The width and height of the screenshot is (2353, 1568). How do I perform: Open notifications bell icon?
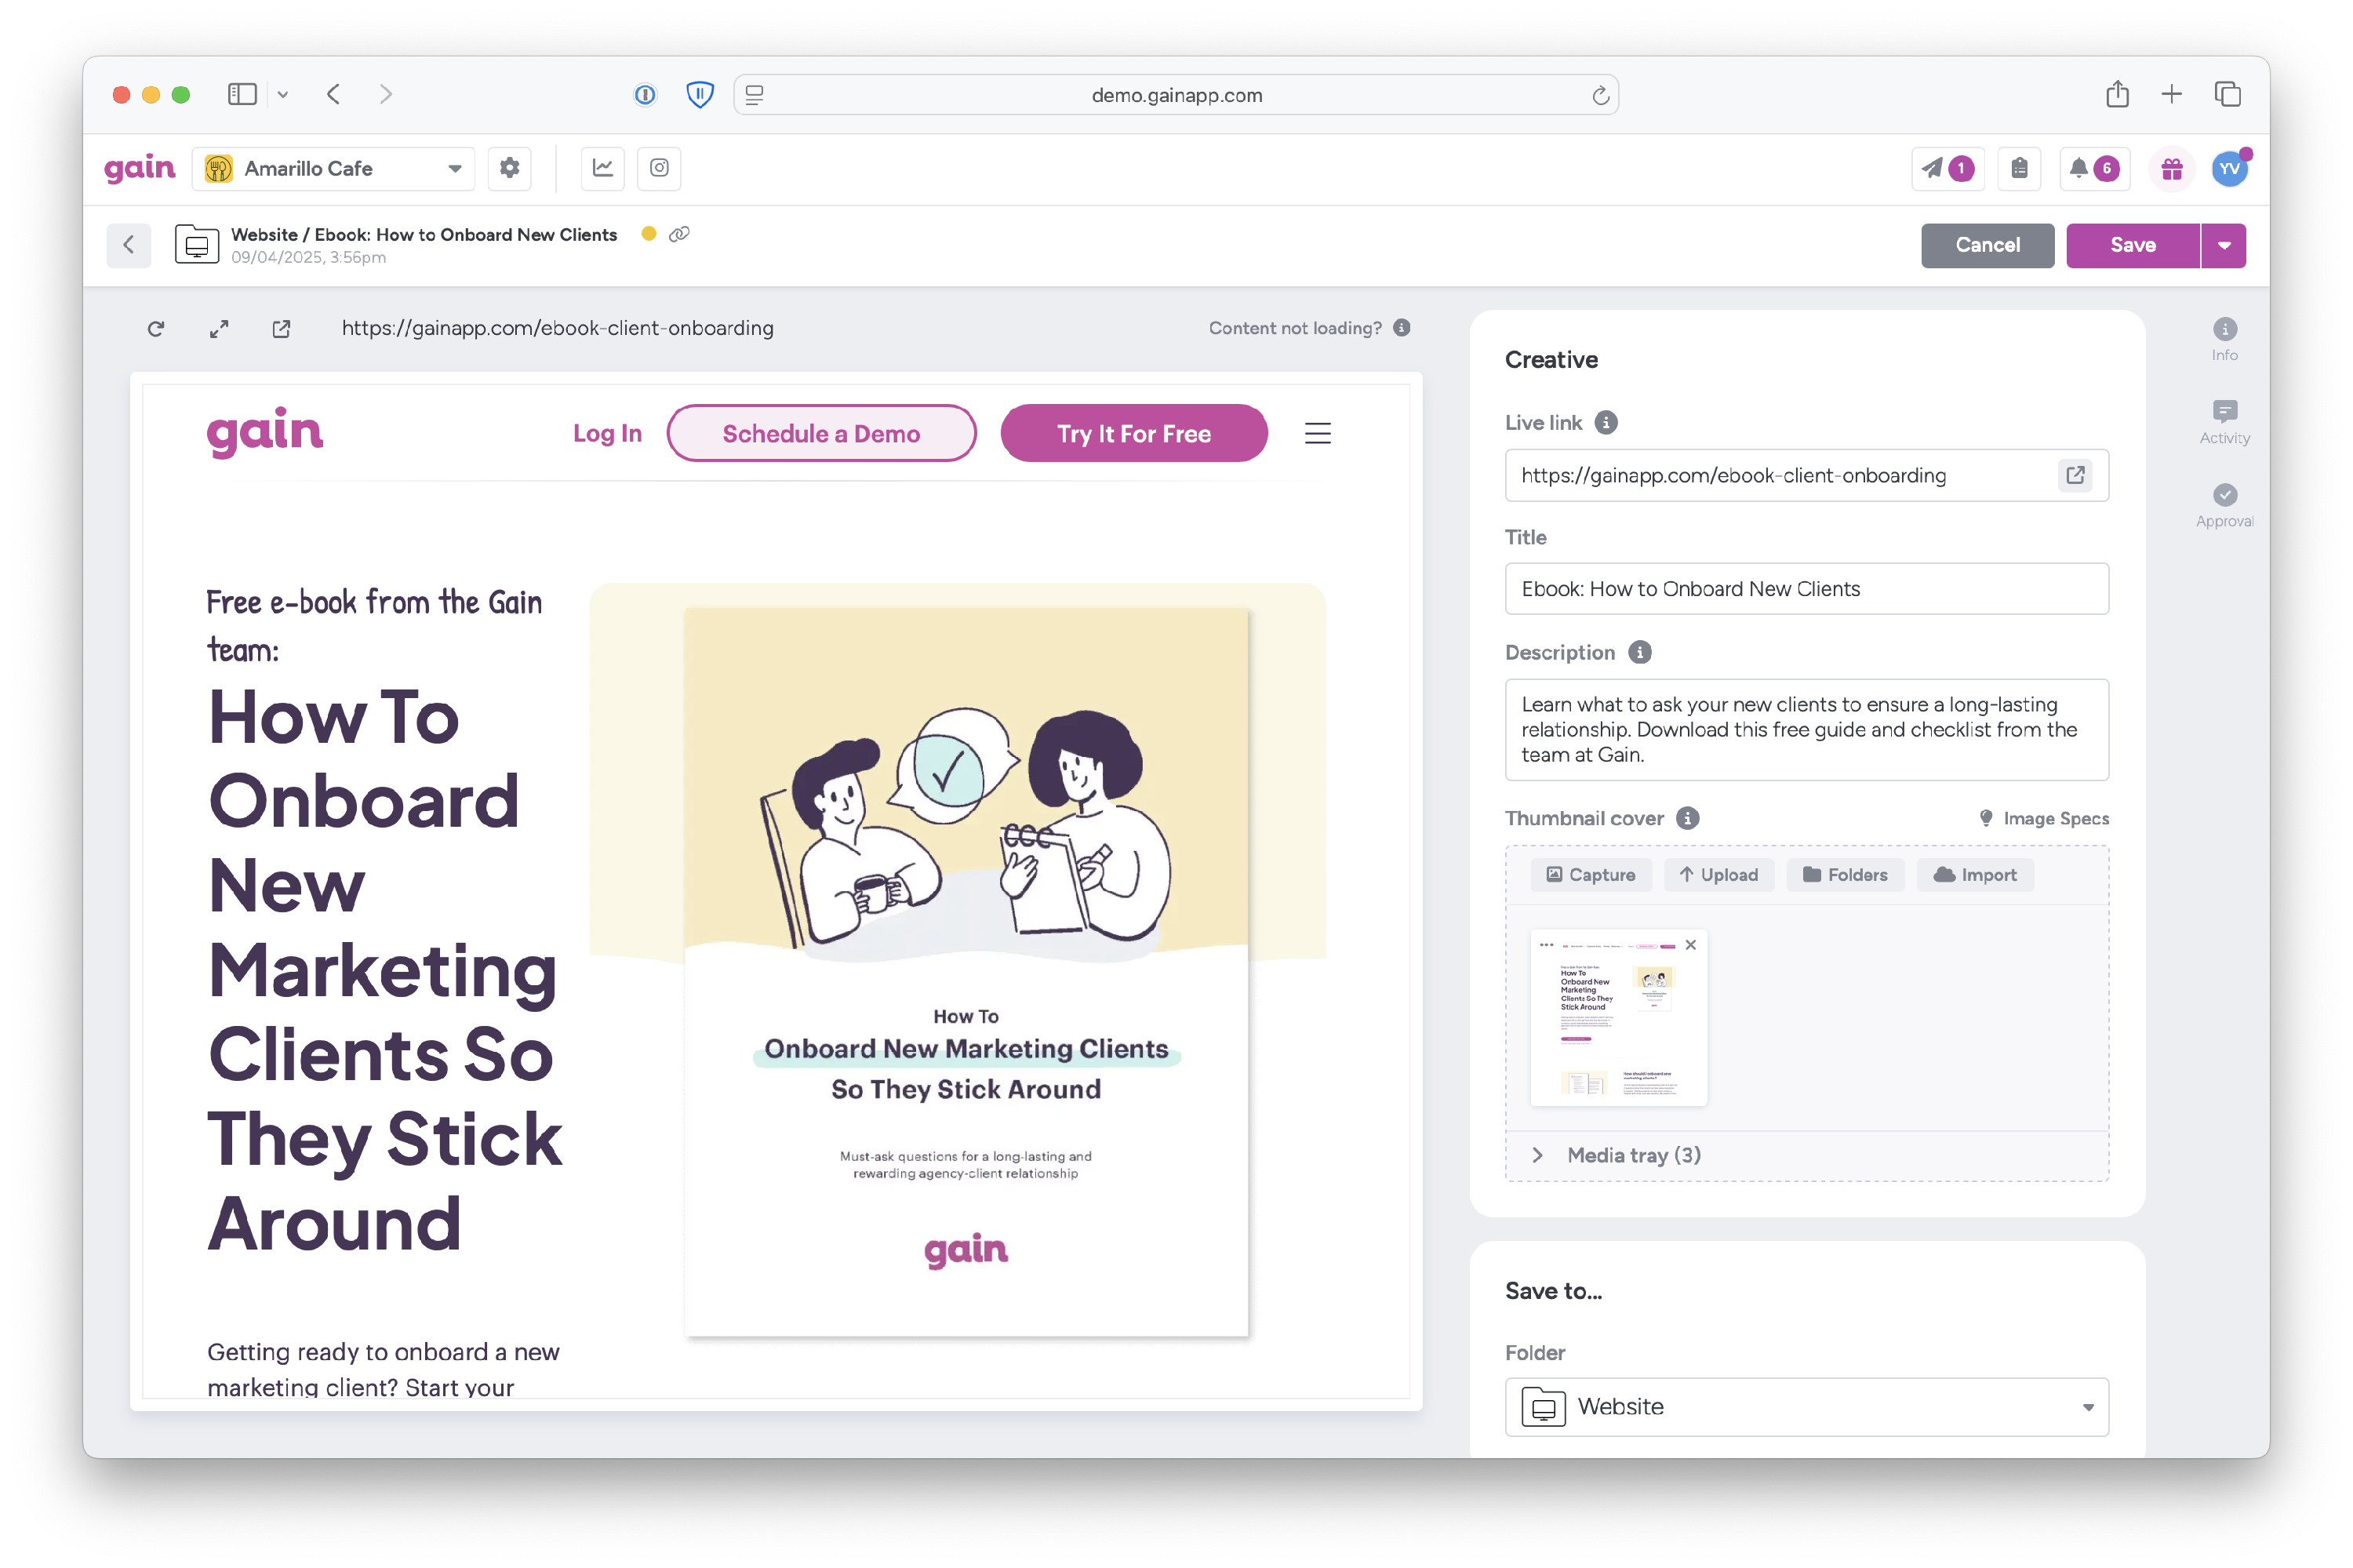pos(2093,168)
